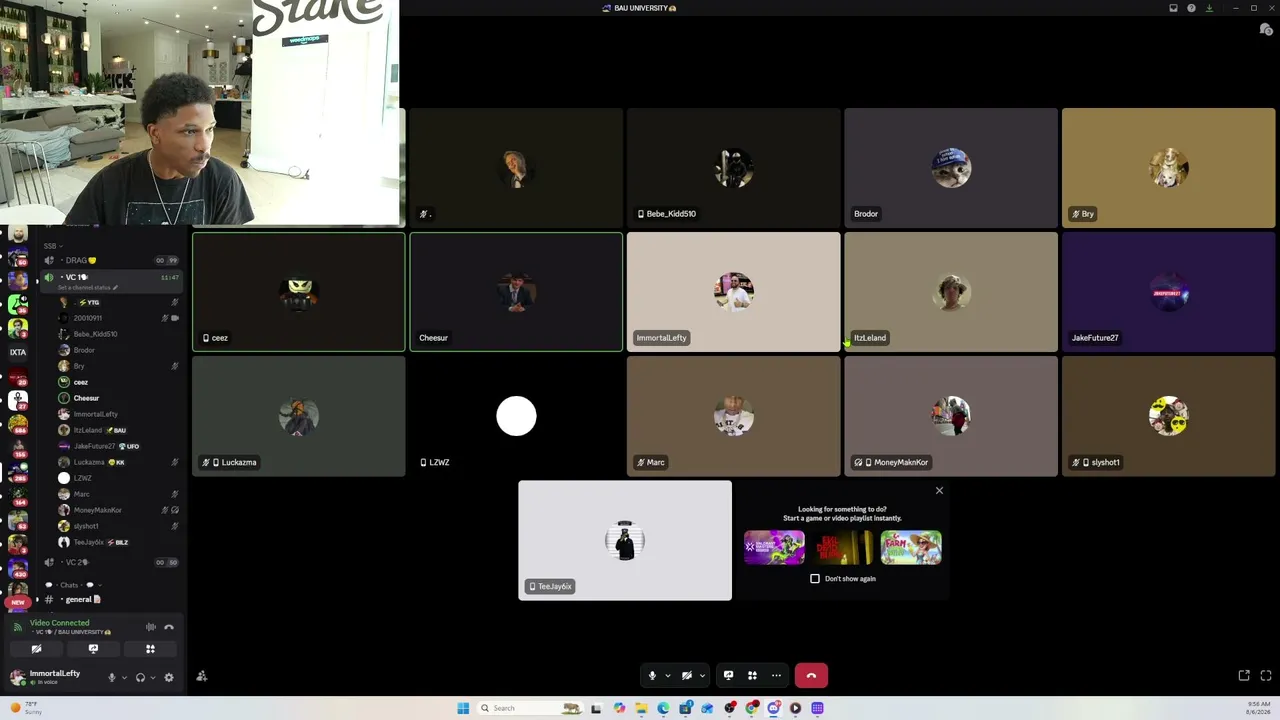
Task: Open Microsoft Edge from the taskbar
Action: [663, 708]
